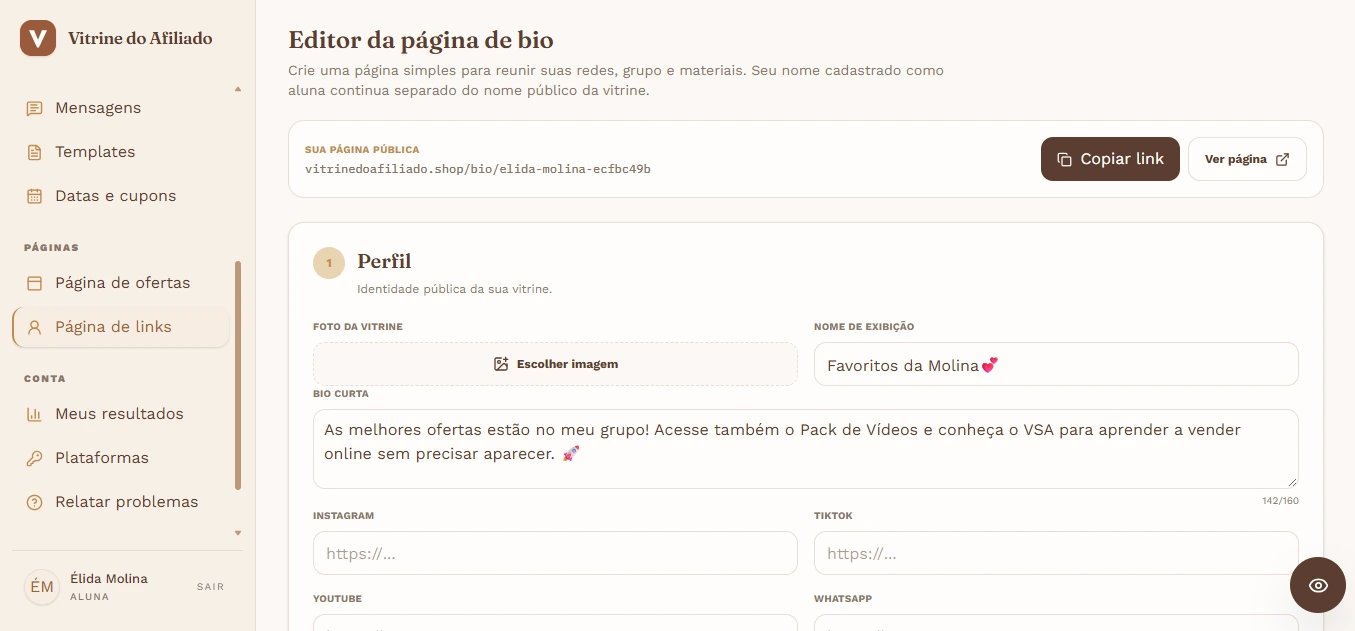Click the public page URL text

click(x=478, y=169)
